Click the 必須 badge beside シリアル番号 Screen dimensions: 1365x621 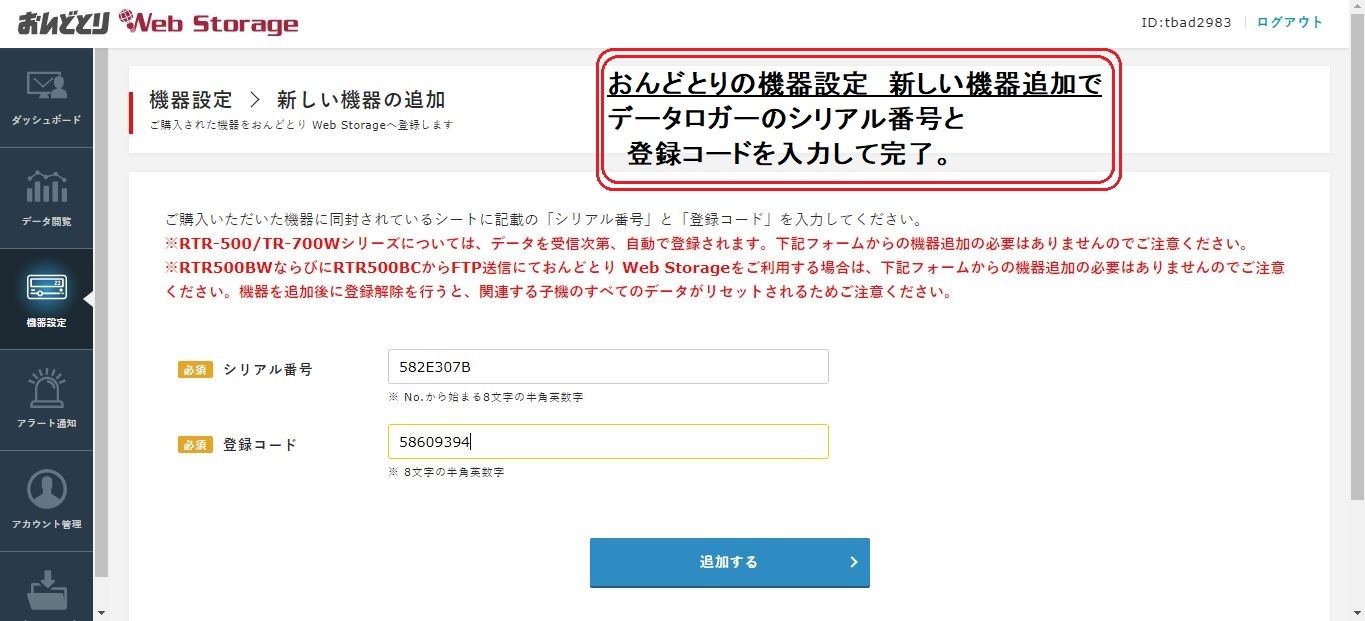pos(195,369)
